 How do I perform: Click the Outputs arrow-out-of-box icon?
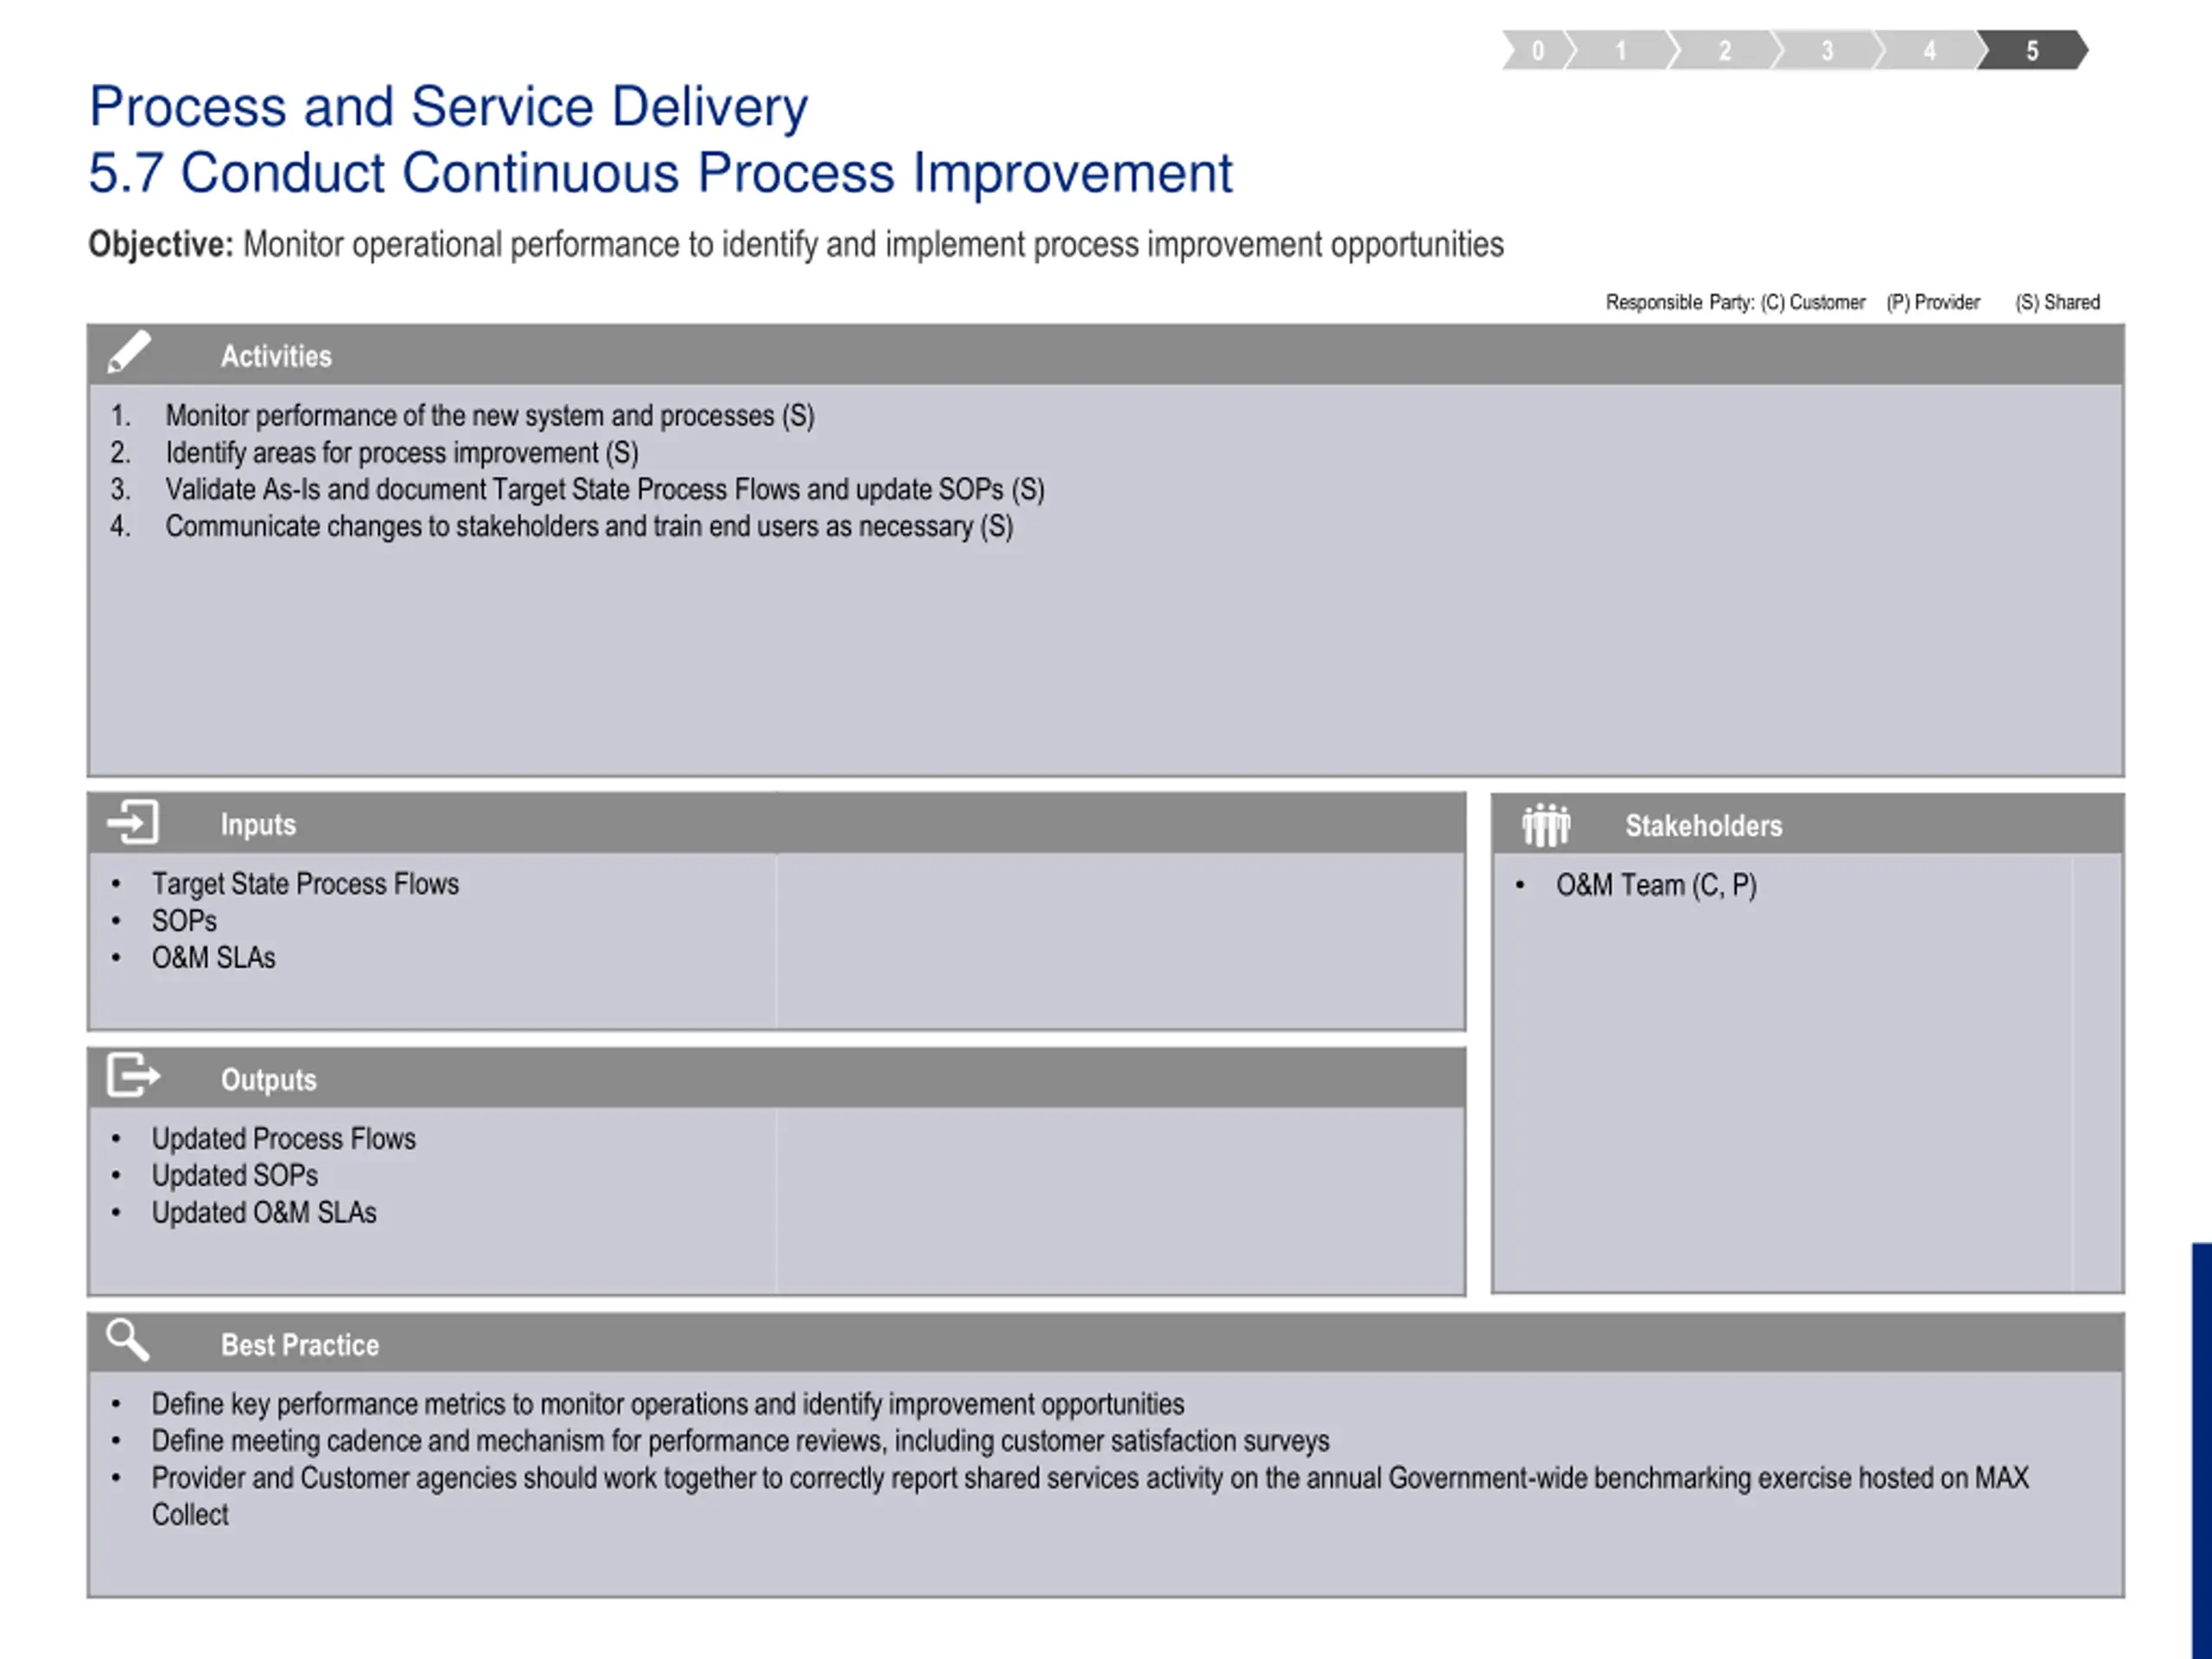[133, 1076]
